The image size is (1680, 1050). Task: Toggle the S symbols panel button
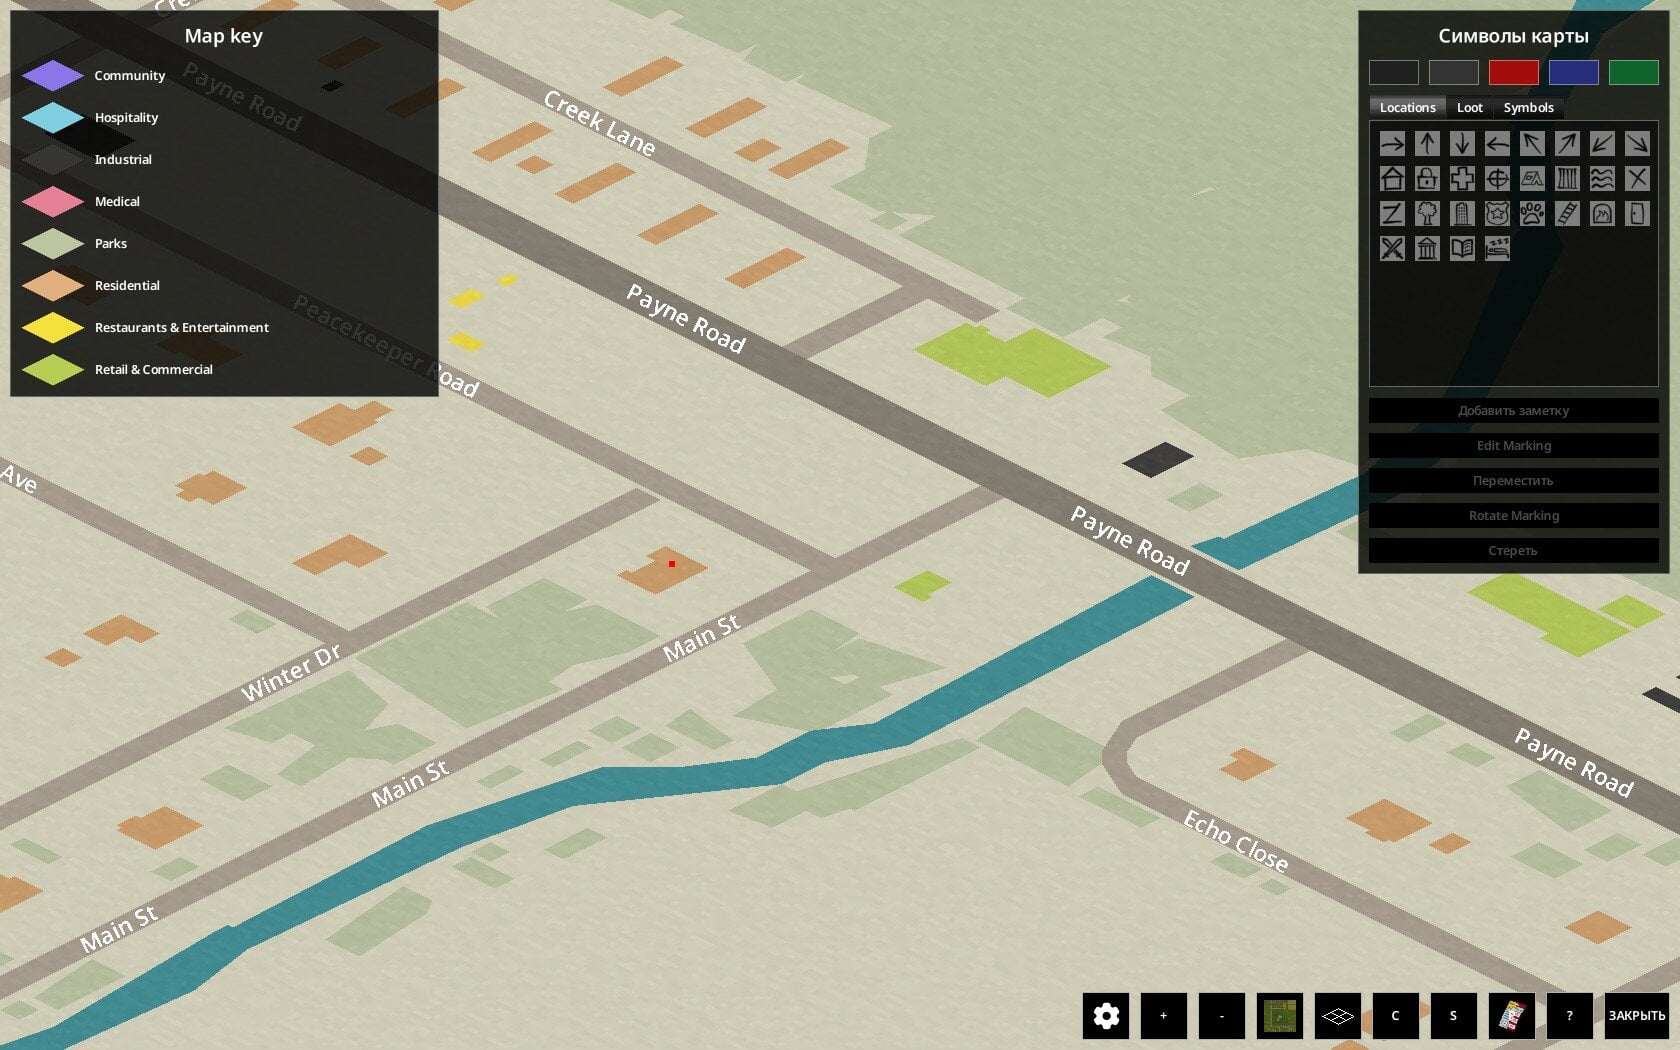(1454, 1016)
